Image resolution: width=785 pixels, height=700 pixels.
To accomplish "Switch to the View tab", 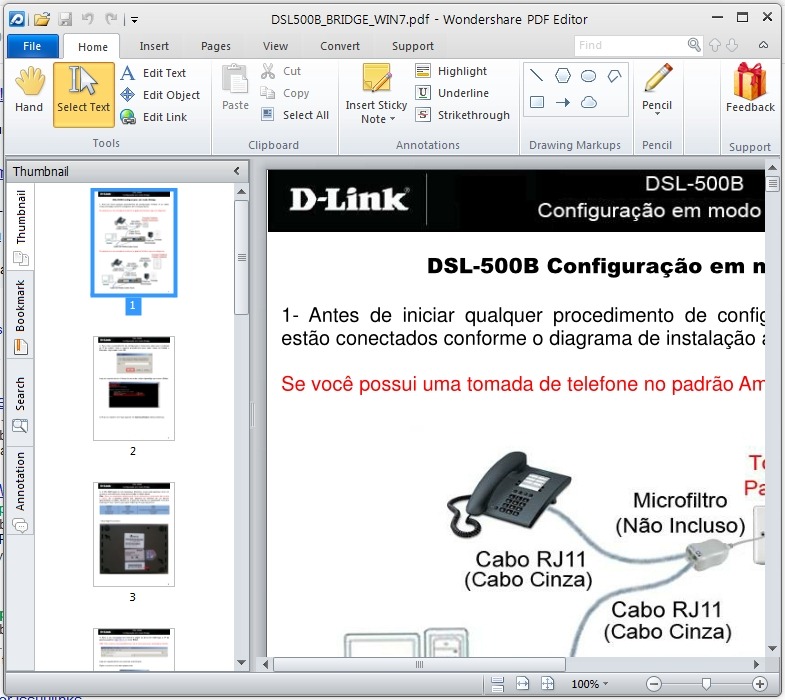I will point(275,46).
